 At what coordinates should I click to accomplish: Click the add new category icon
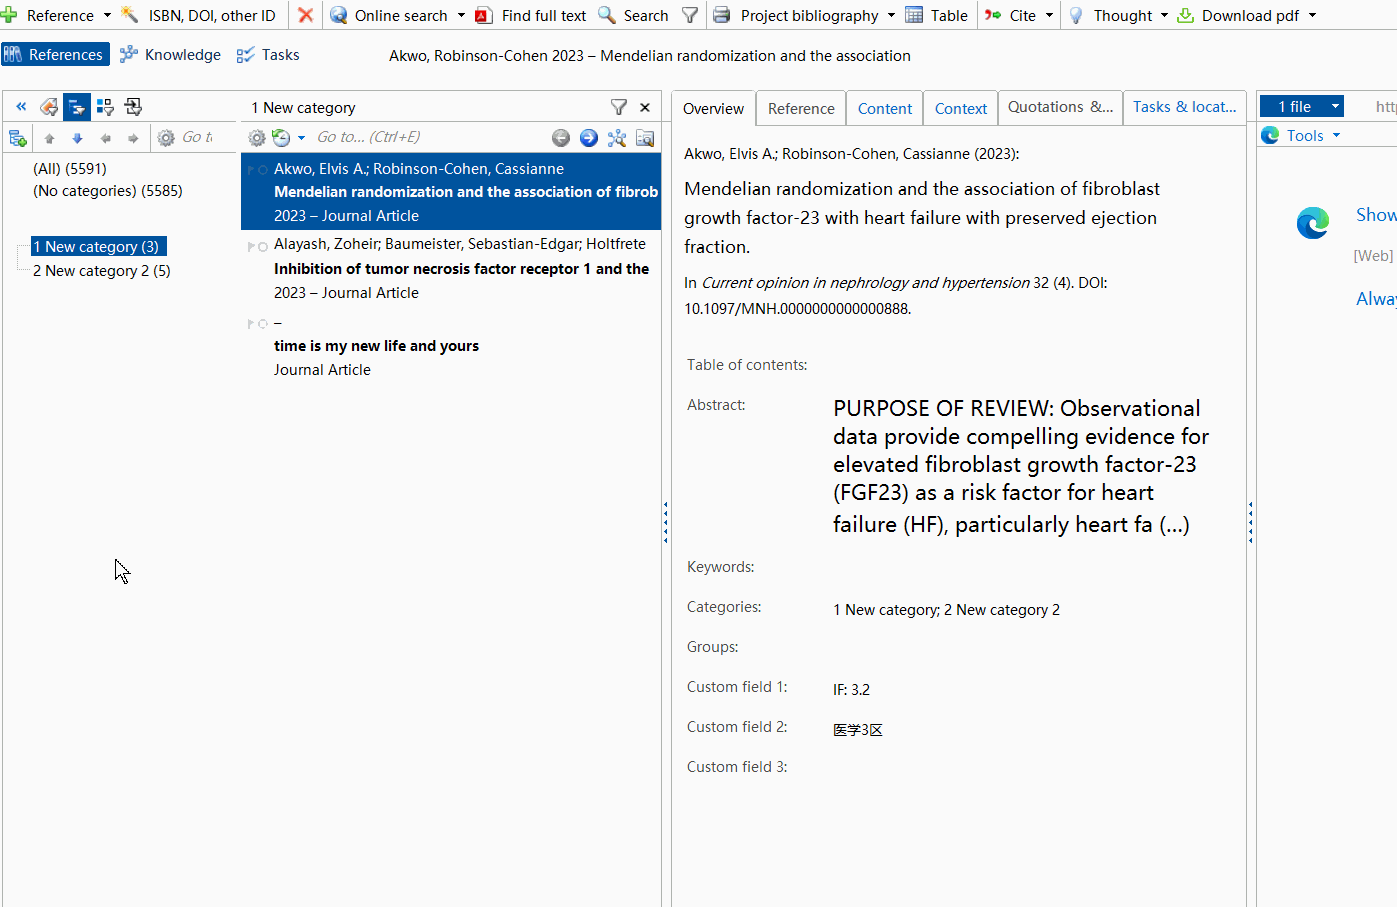pyautogui.click(x=17, y=138)
